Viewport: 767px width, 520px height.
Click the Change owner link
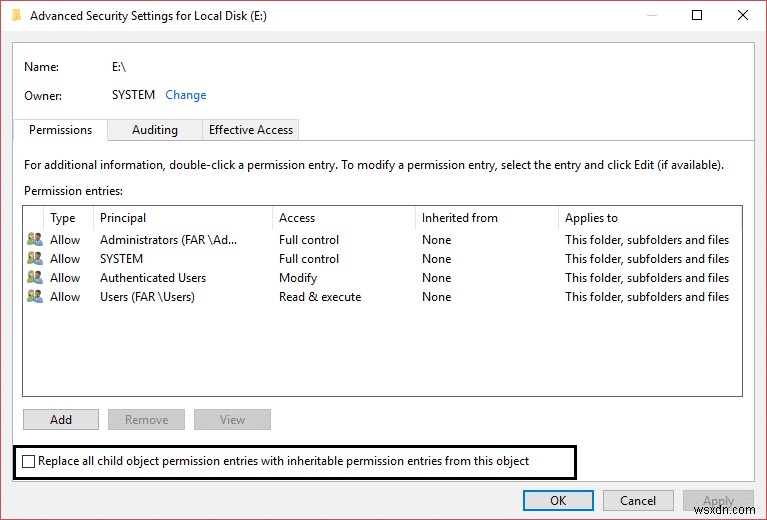186,95
